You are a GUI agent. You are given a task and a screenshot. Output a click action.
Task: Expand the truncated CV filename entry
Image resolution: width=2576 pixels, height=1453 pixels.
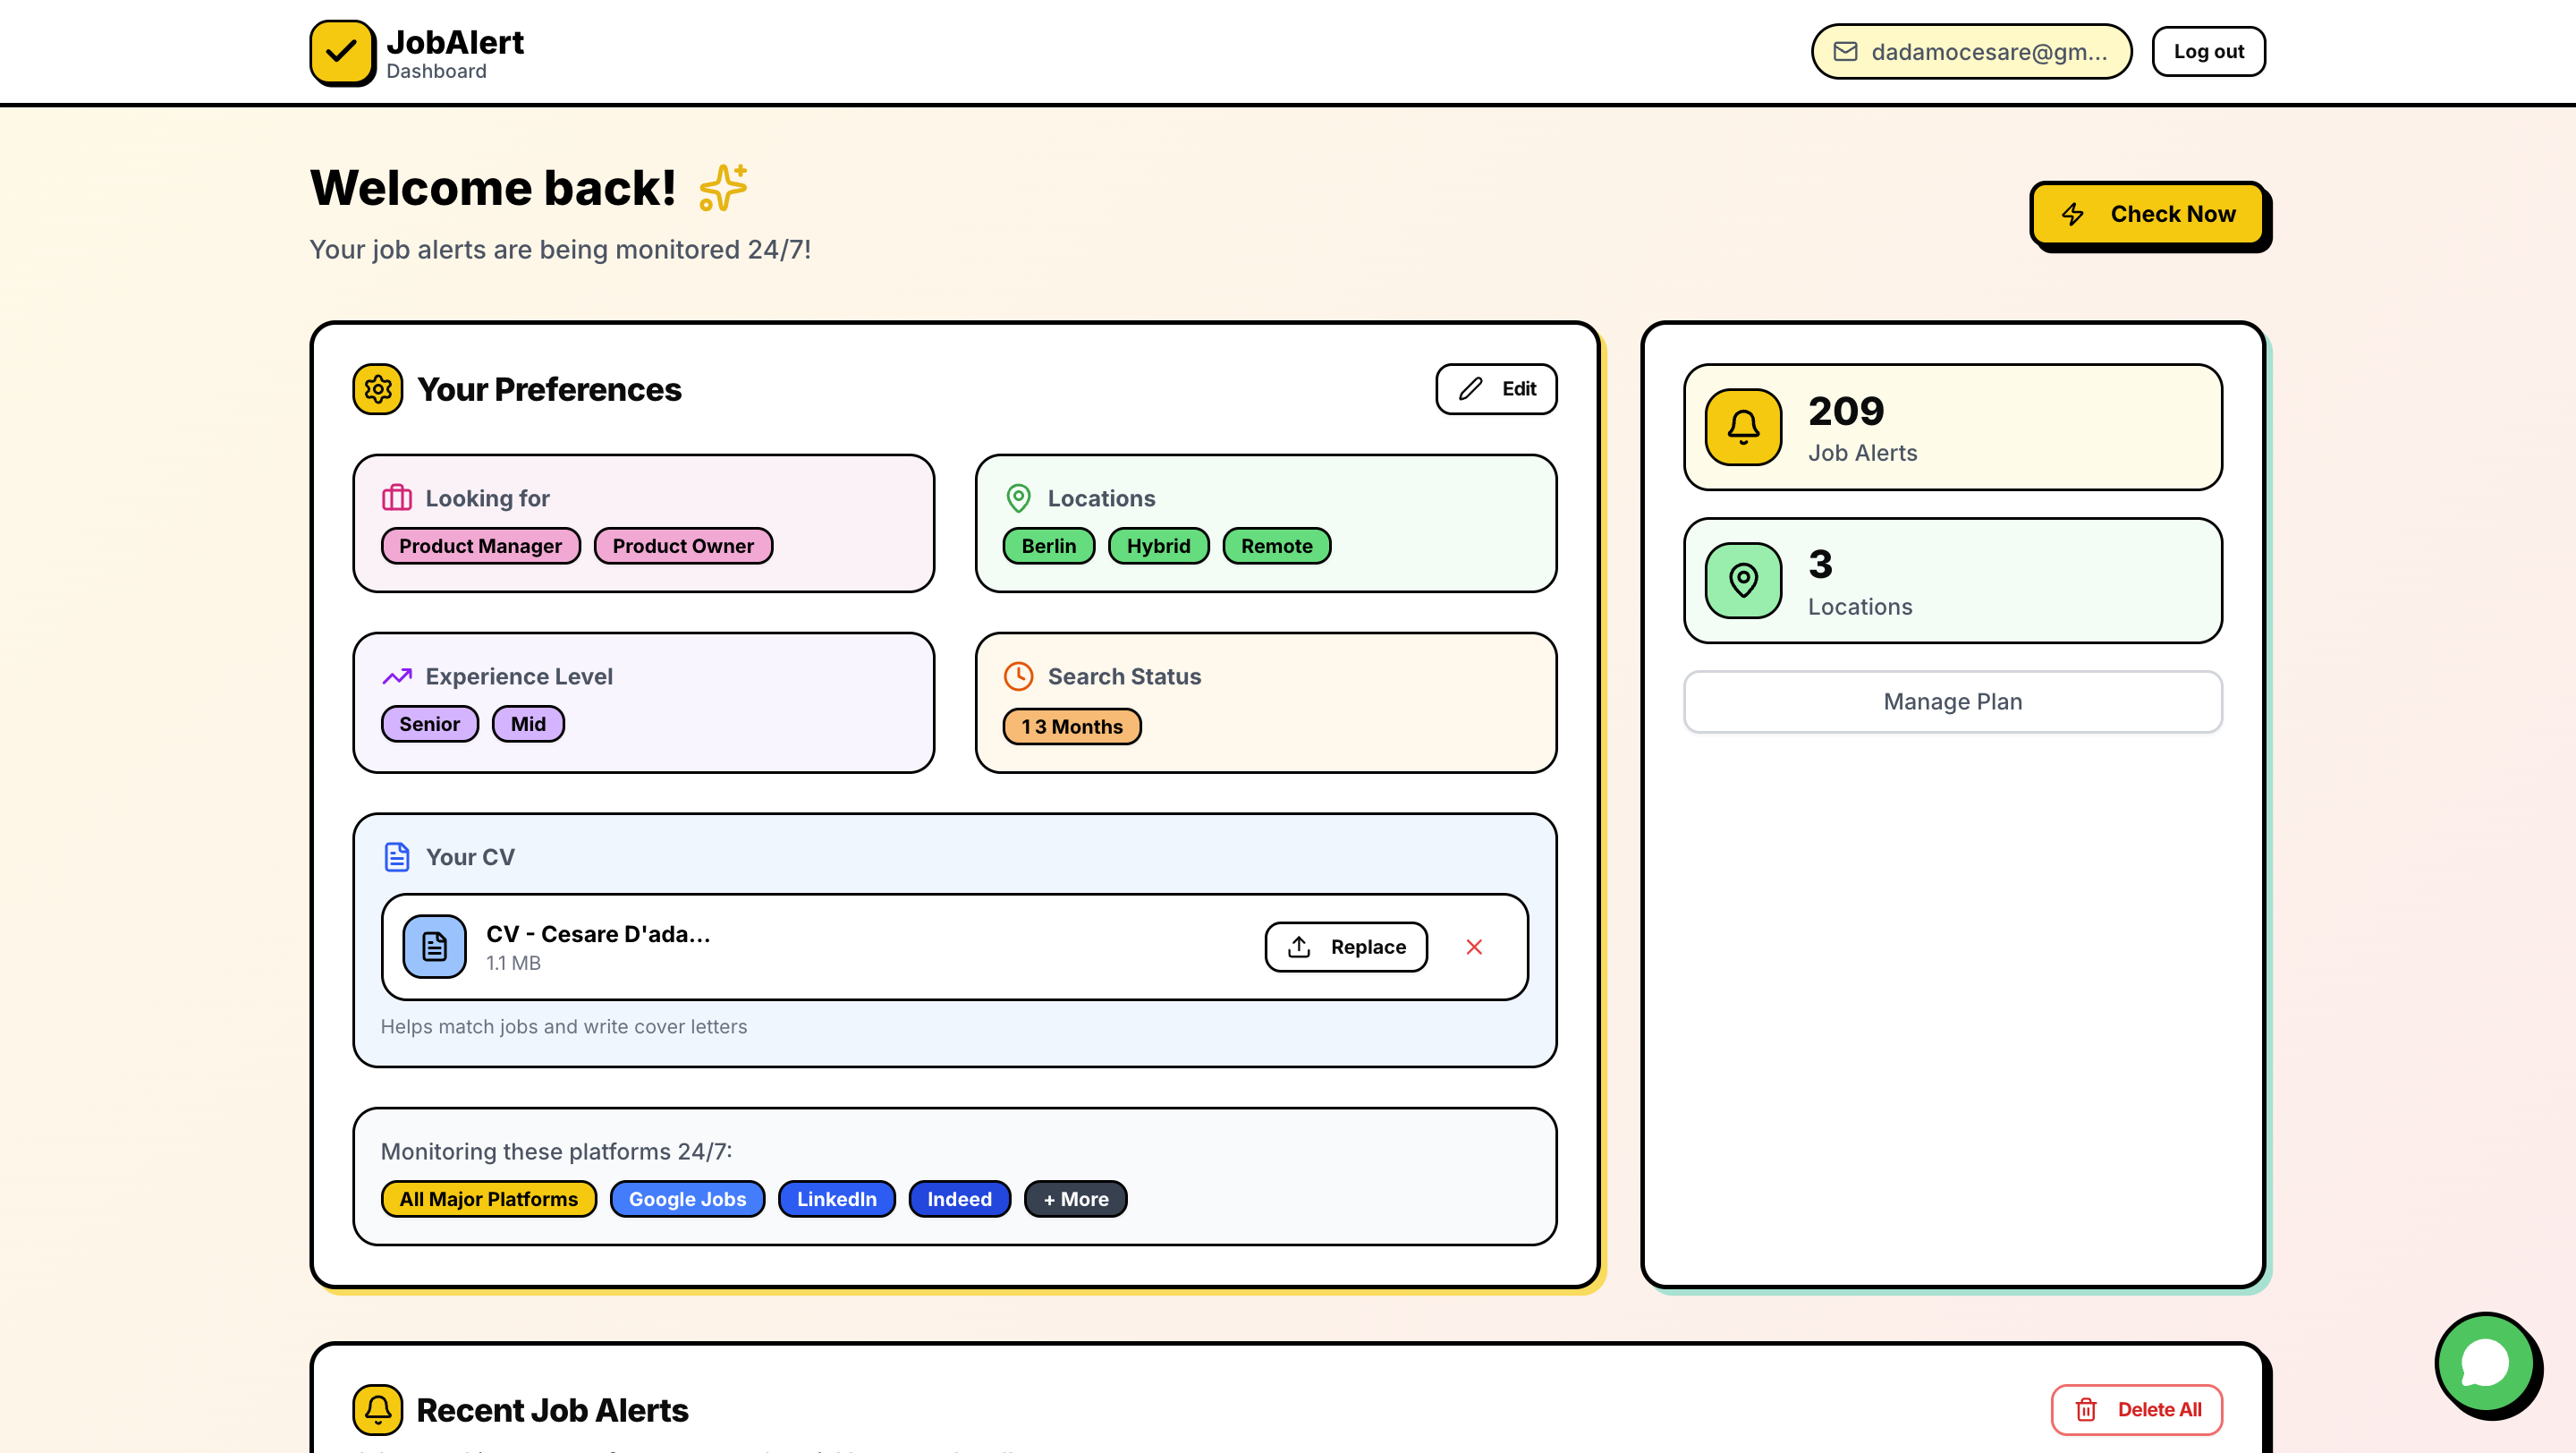point(597,934)
